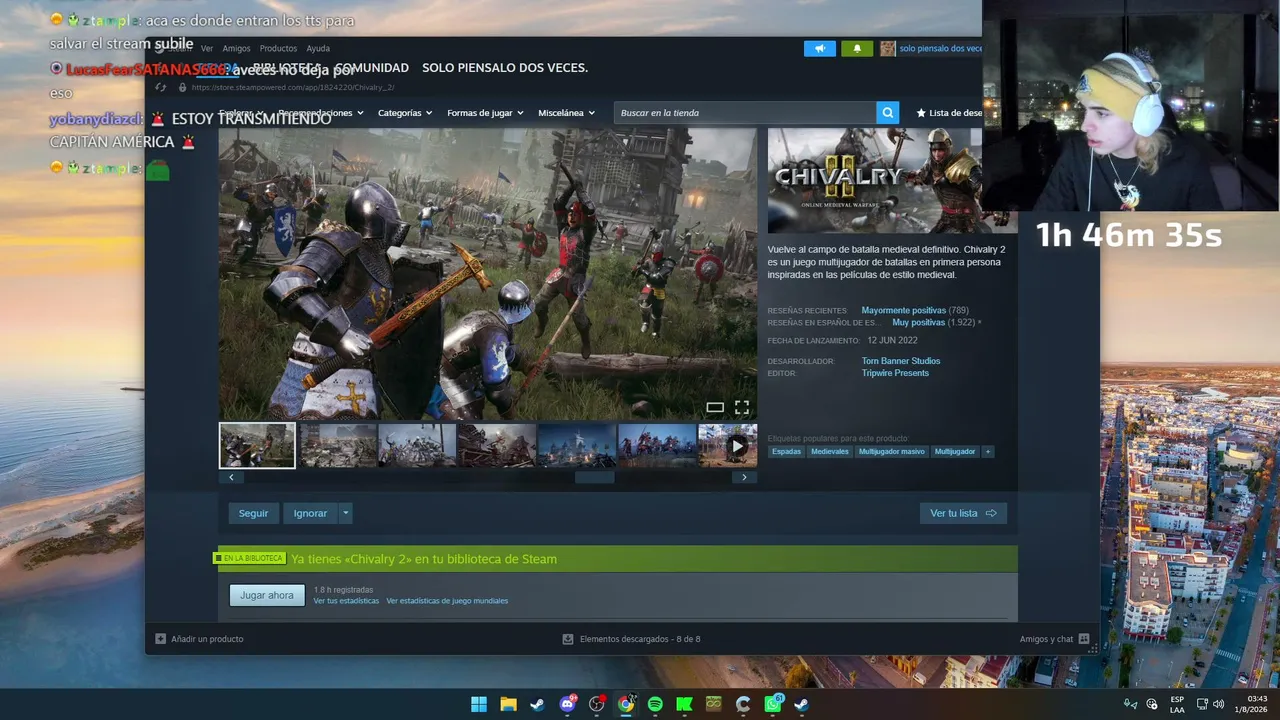Open the account name dropdown in the header
This screenshot has height=720, width=1280.
[x=940, y=48]
